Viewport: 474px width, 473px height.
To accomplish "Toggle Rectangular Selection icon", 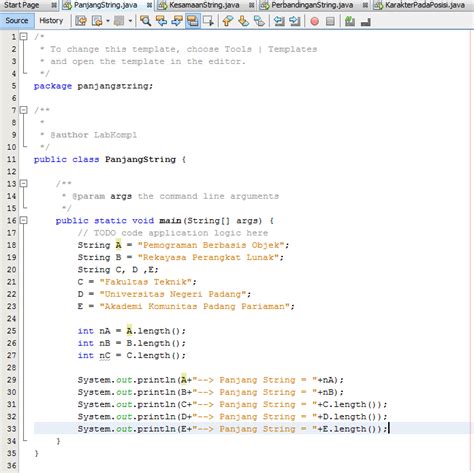I will pos(208,21).
